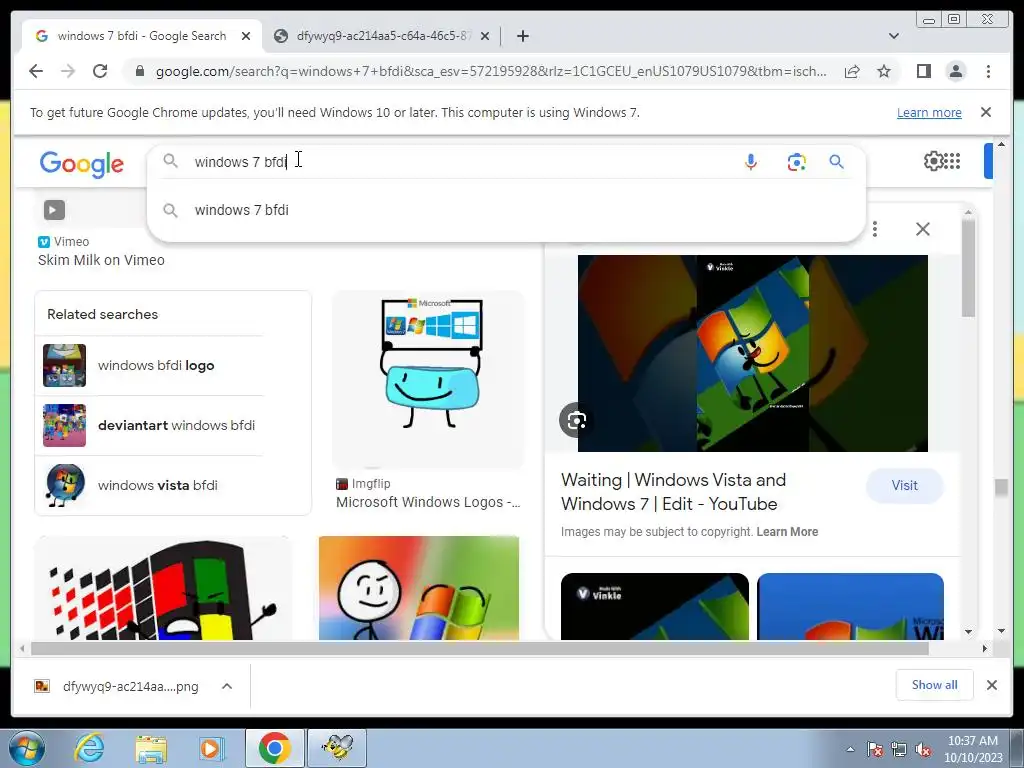This screenshot has height=768, width=1024.
Task: Expand the tab search dropdown
Action: click(x=894, y=36)
